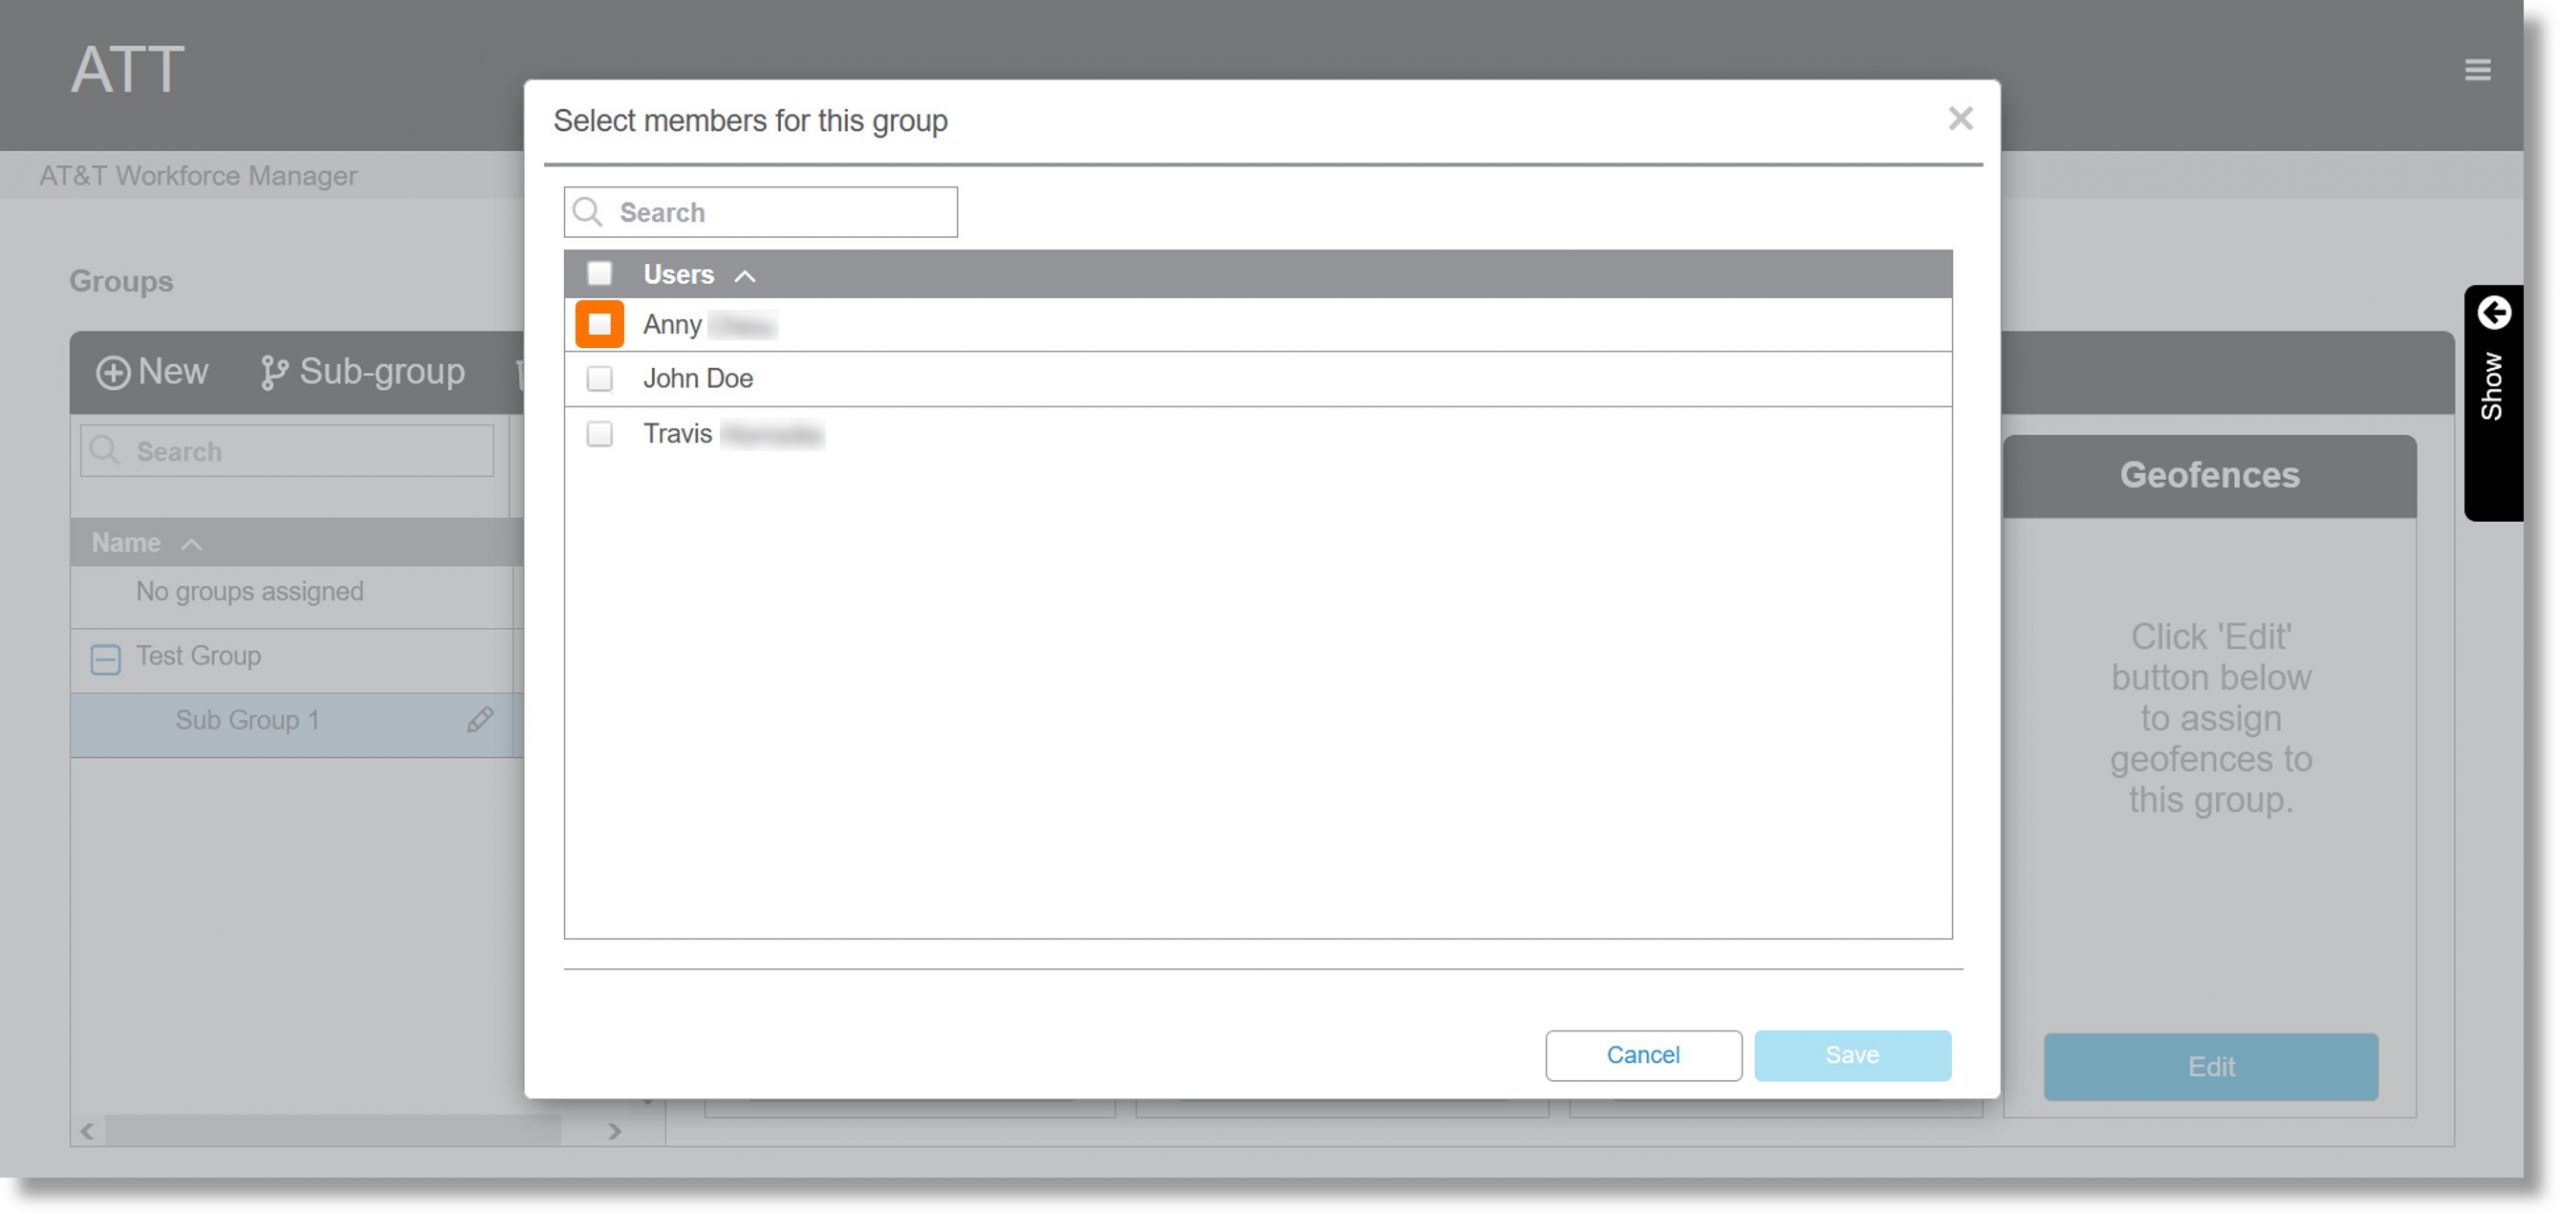Enable checkbox to select John Doe

599,379
